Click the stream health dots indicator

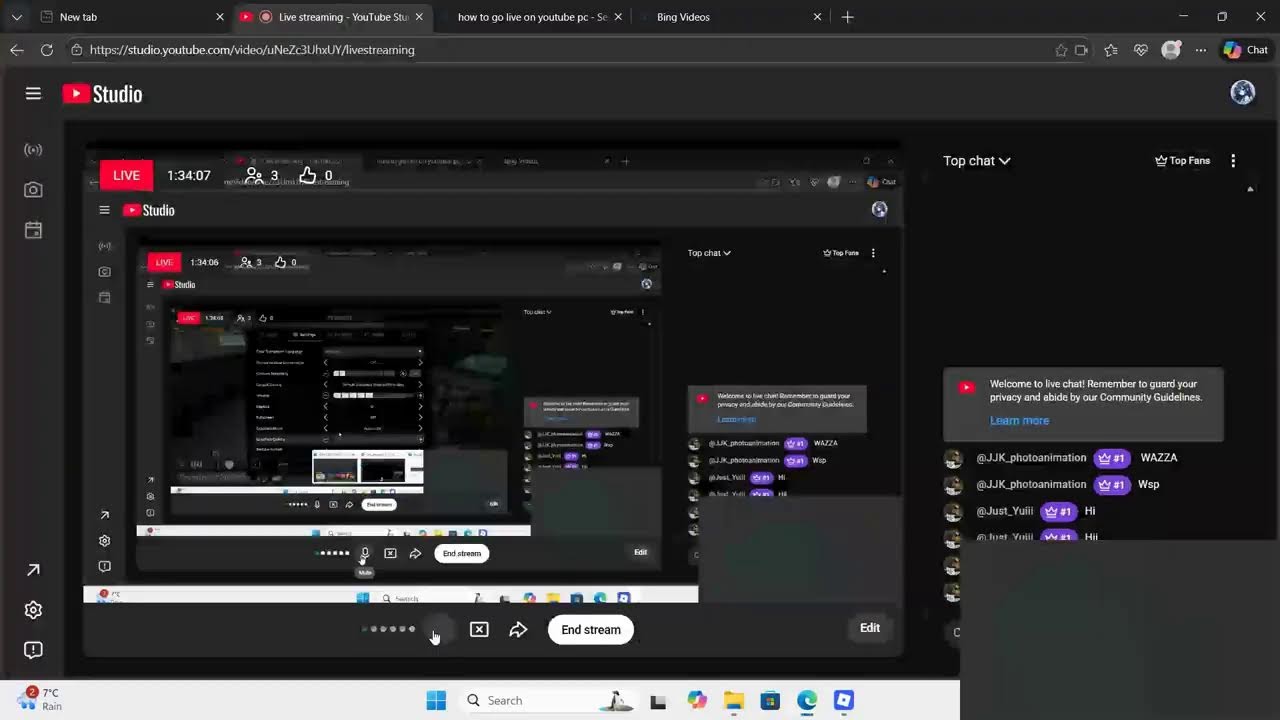[x=388, y=629]
